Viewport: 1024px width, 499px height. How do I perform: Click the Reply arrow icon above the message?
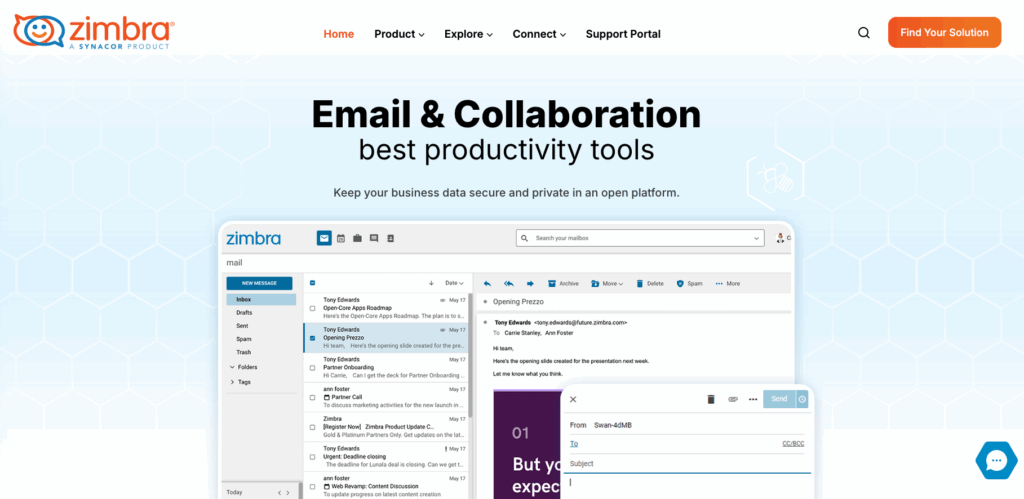click(x=487, y=283)
